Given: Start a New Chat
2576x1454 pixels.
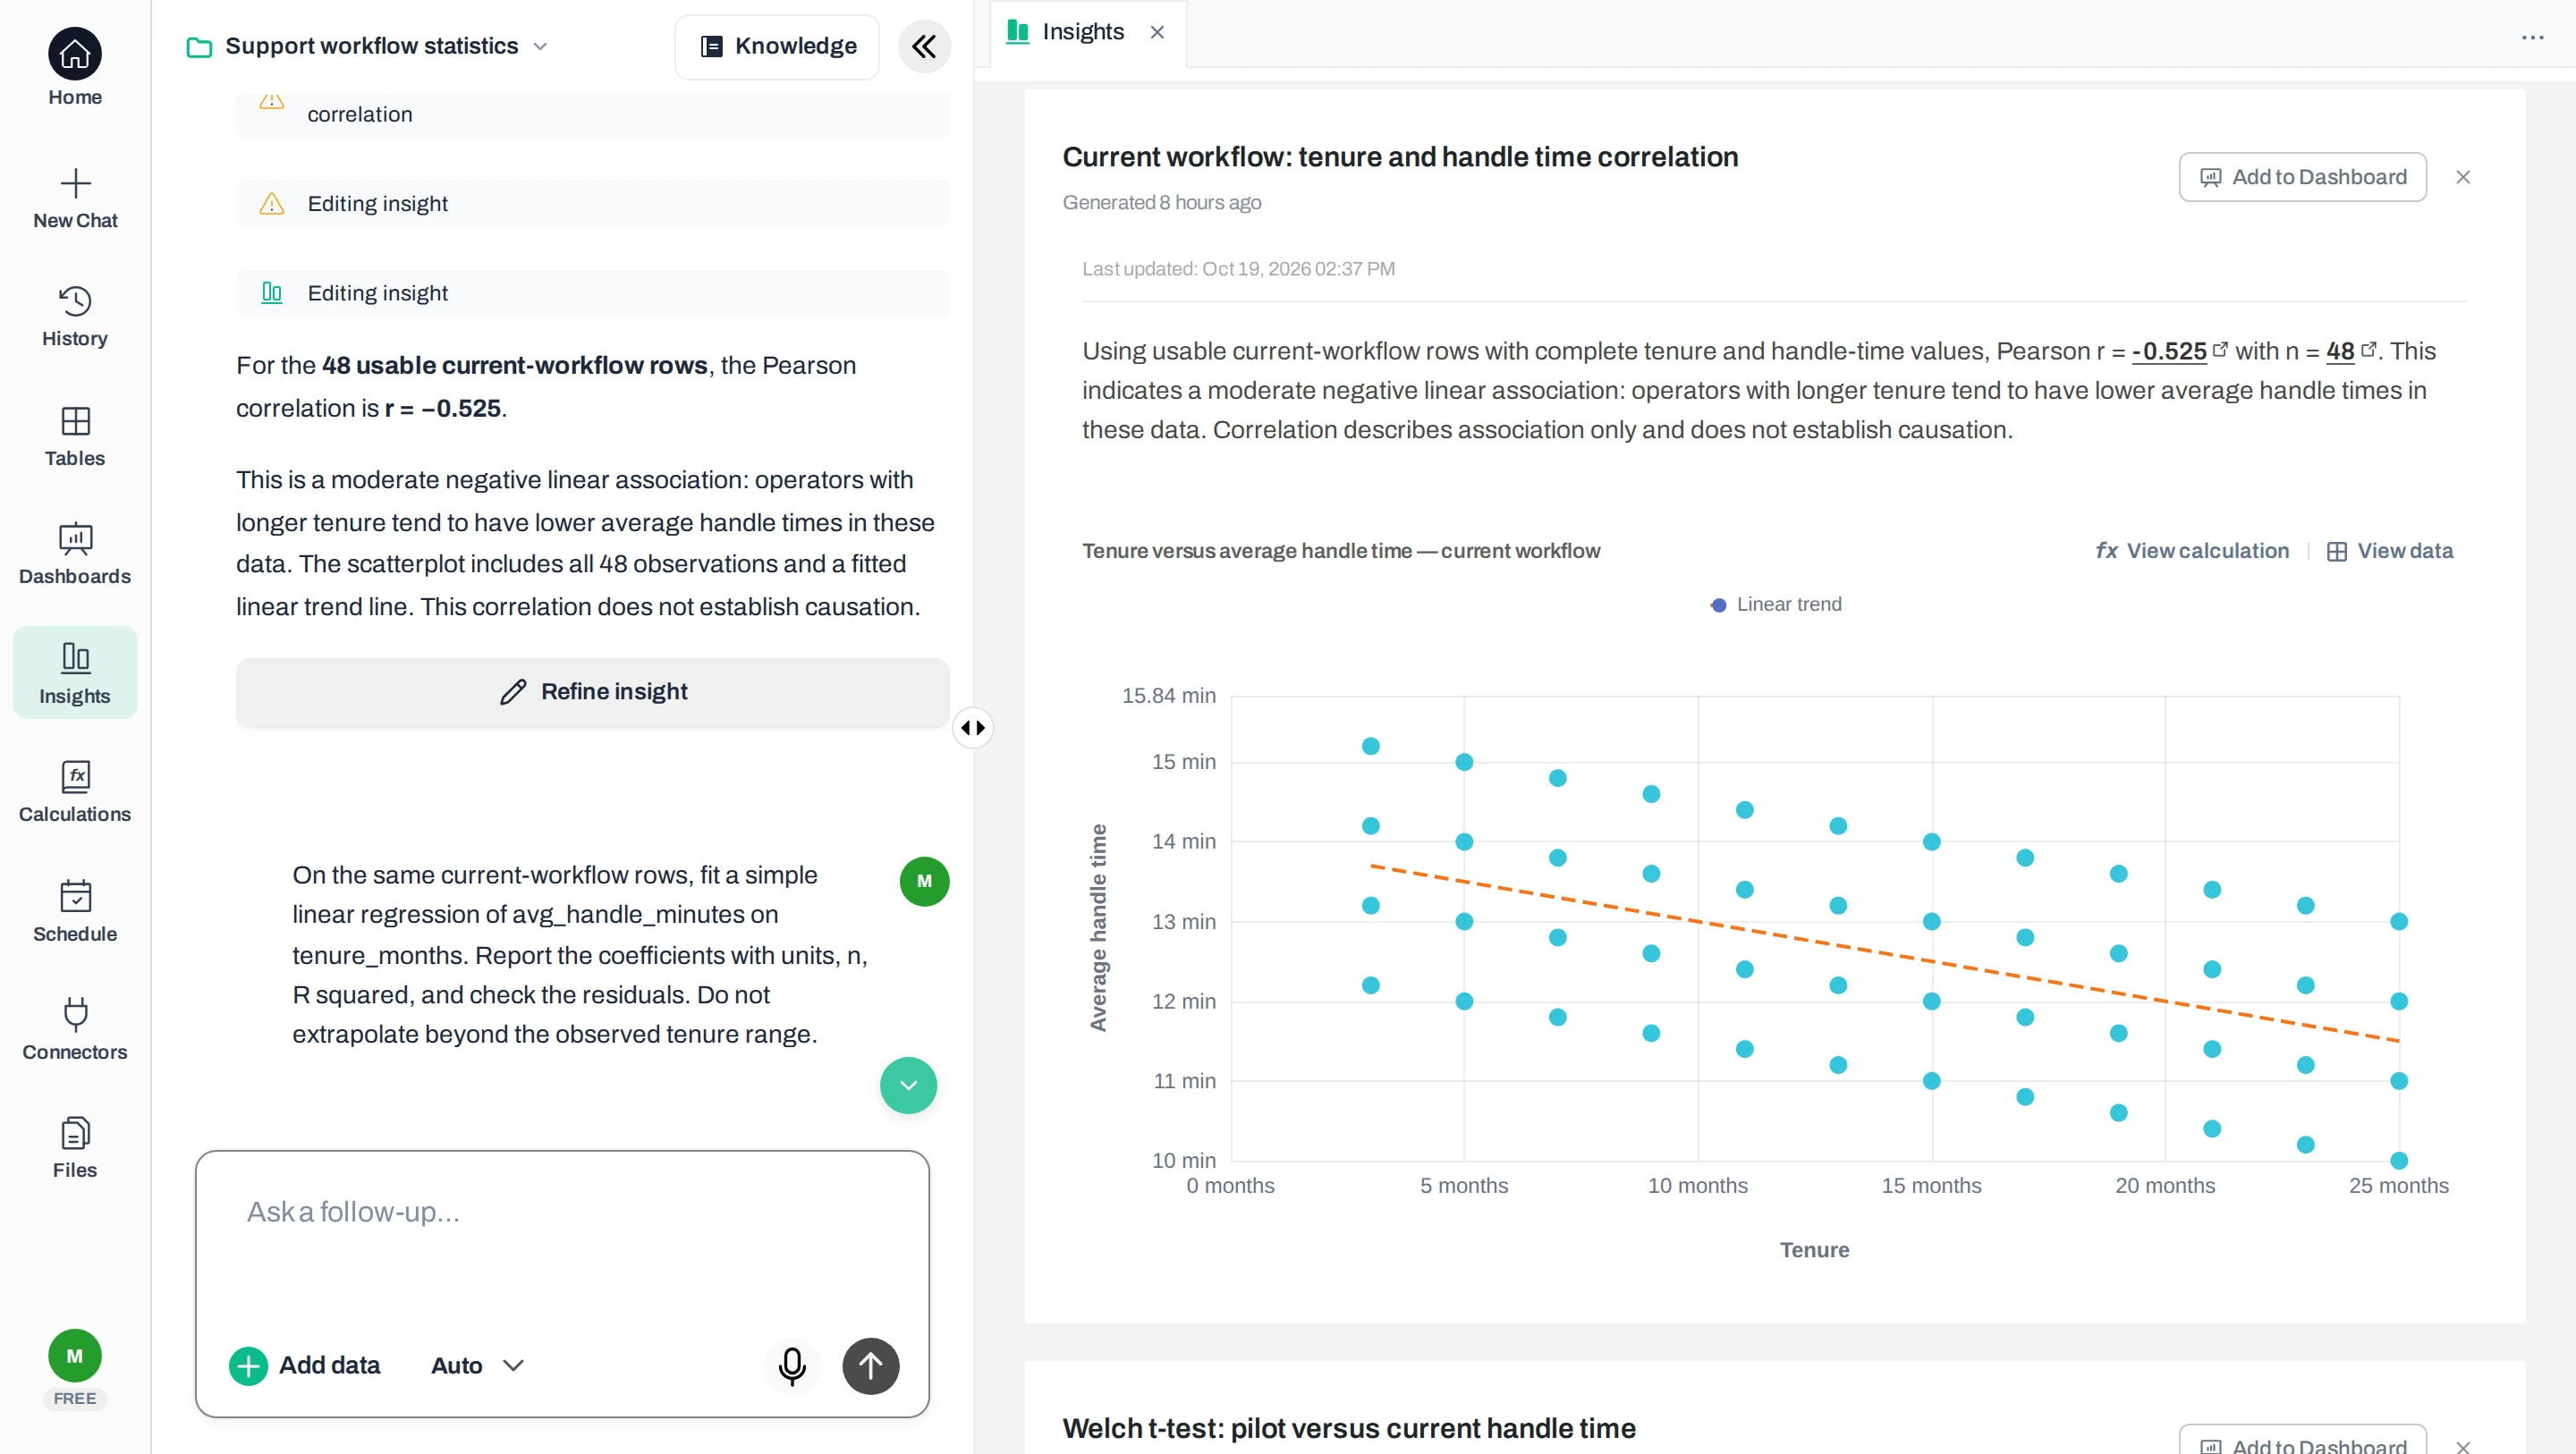Looking at the screenshot, I should pyautogui.click(x=75, y=198).
